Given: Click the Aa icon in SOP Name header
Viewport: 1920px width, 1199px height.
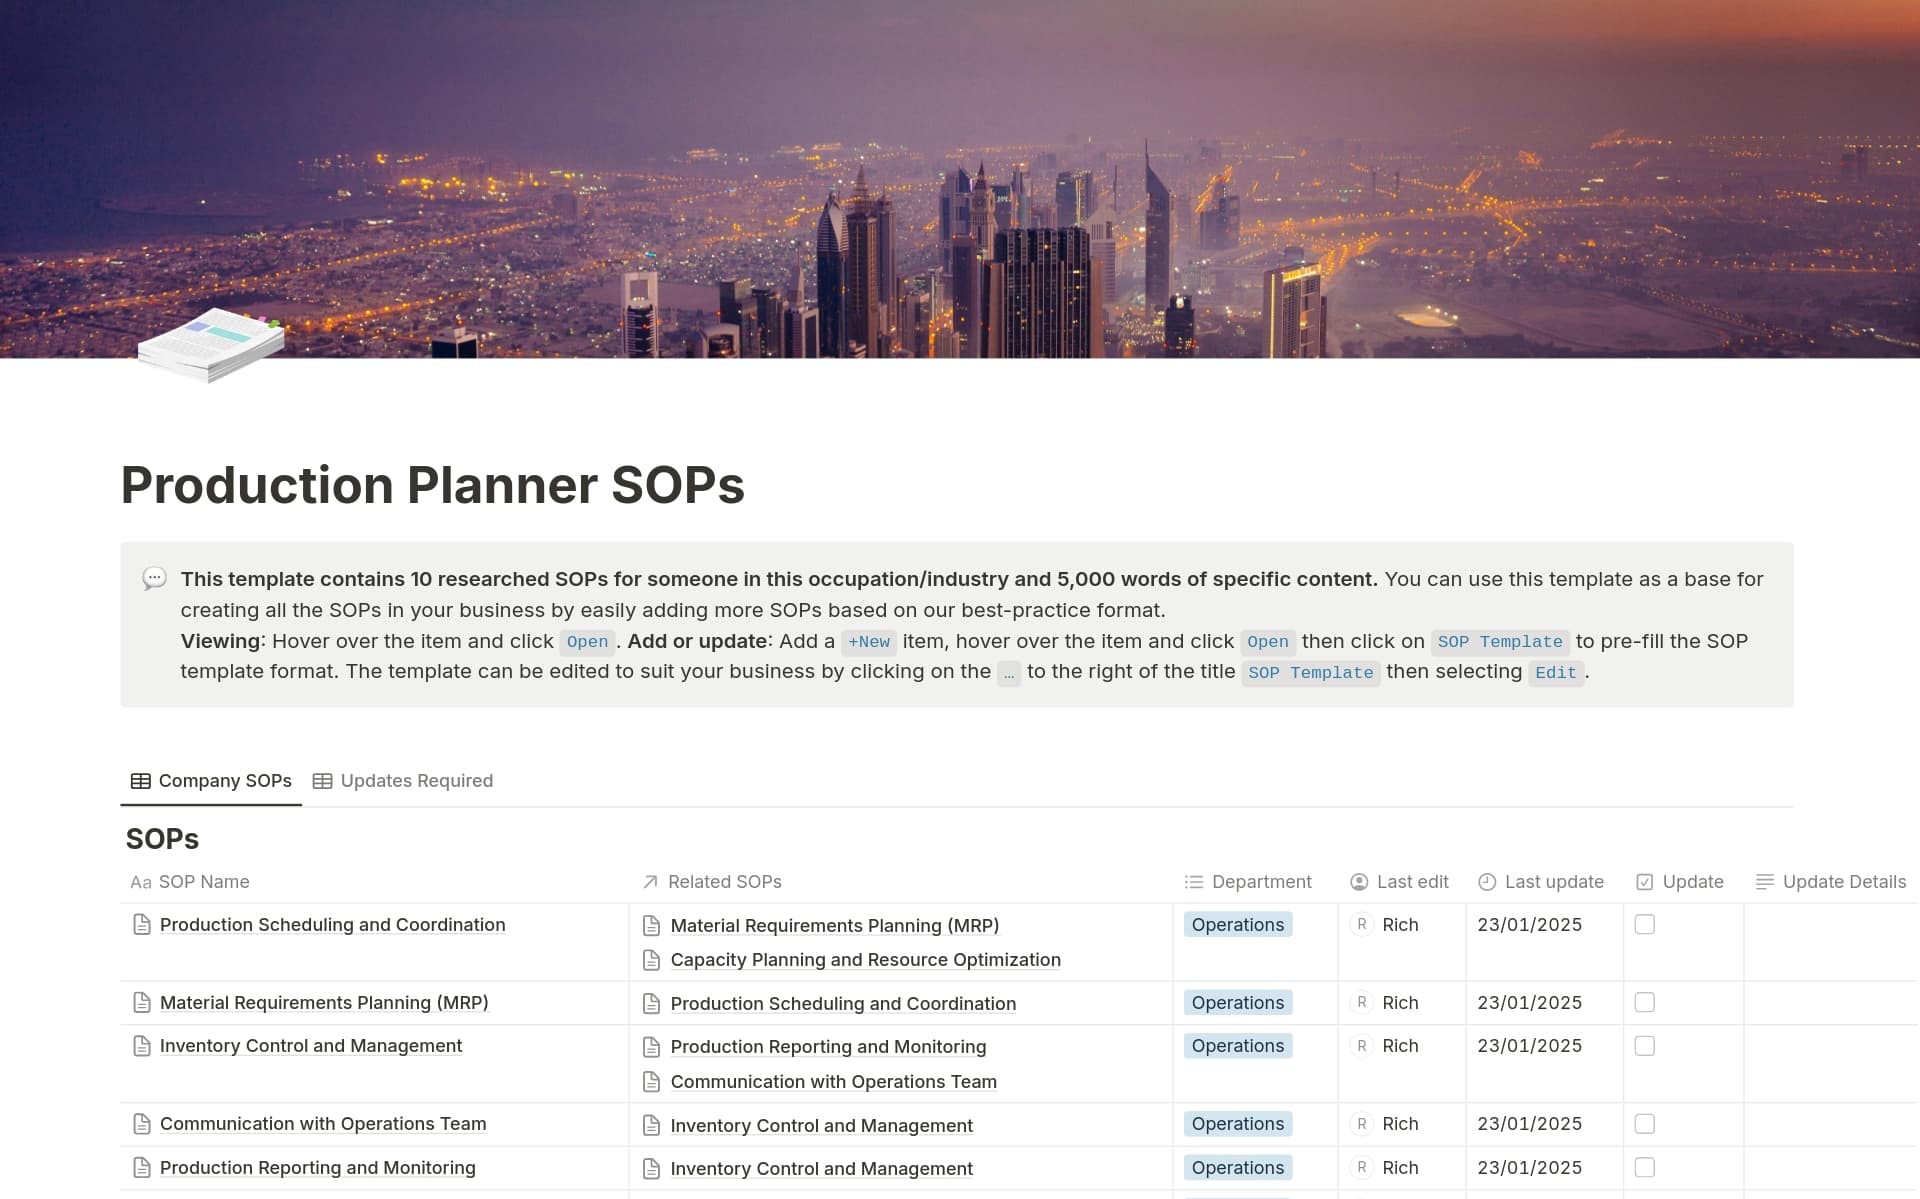Looking at the screenshot, I should pyautogui.click(x=140, y=882).
